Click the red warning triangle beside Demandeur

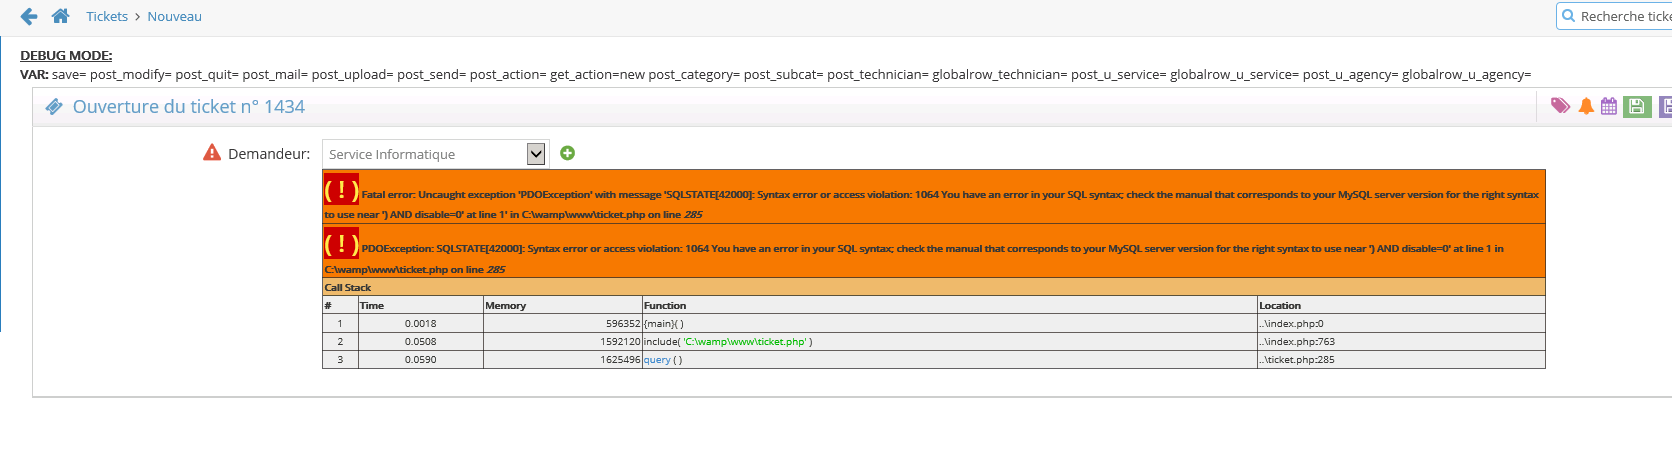212,153
